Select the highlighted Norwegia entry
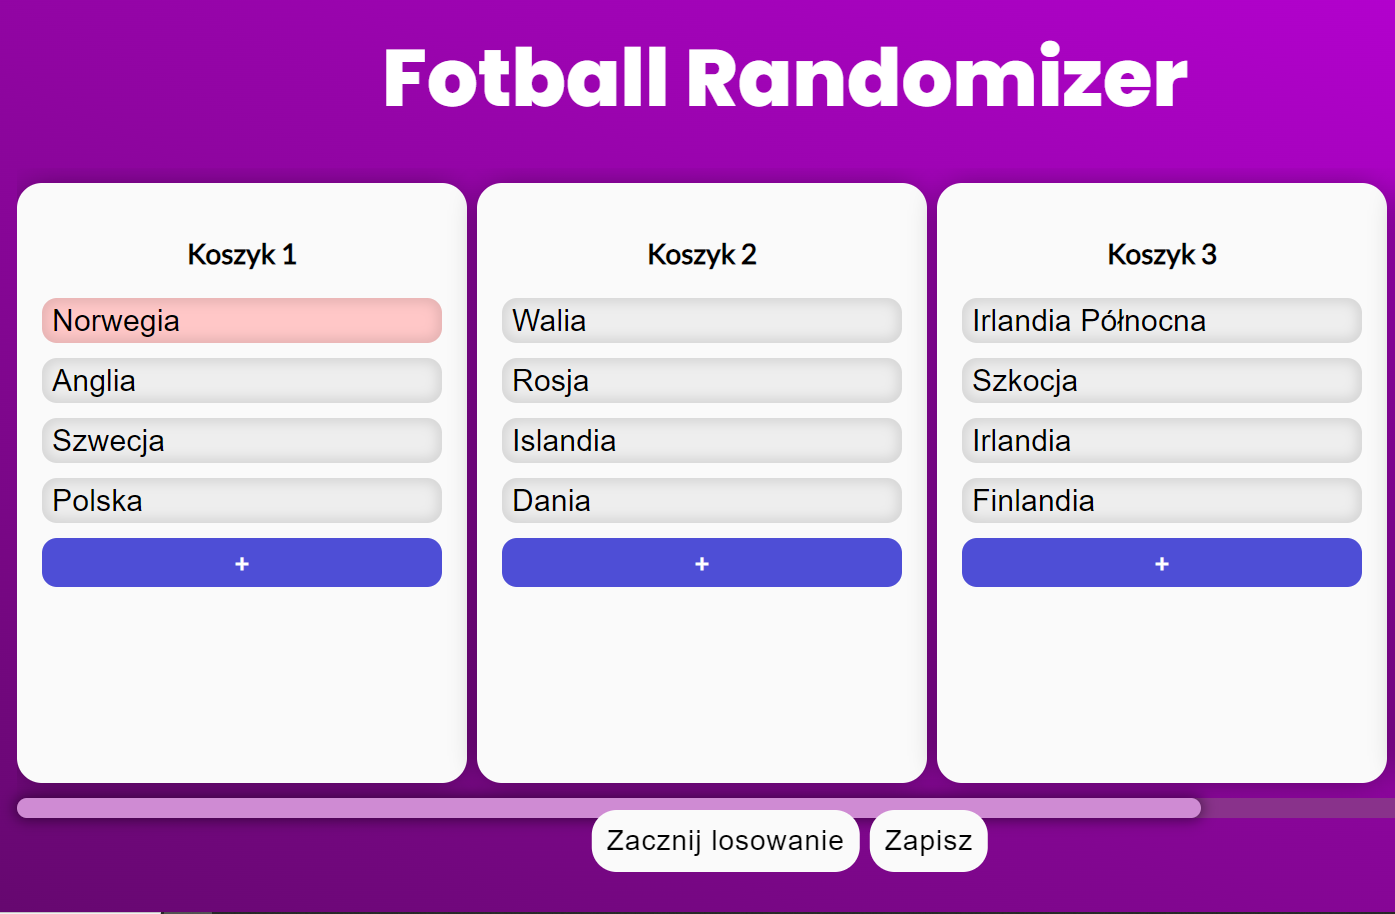Viewport: 1395px width, 914px height. (241, 321)
